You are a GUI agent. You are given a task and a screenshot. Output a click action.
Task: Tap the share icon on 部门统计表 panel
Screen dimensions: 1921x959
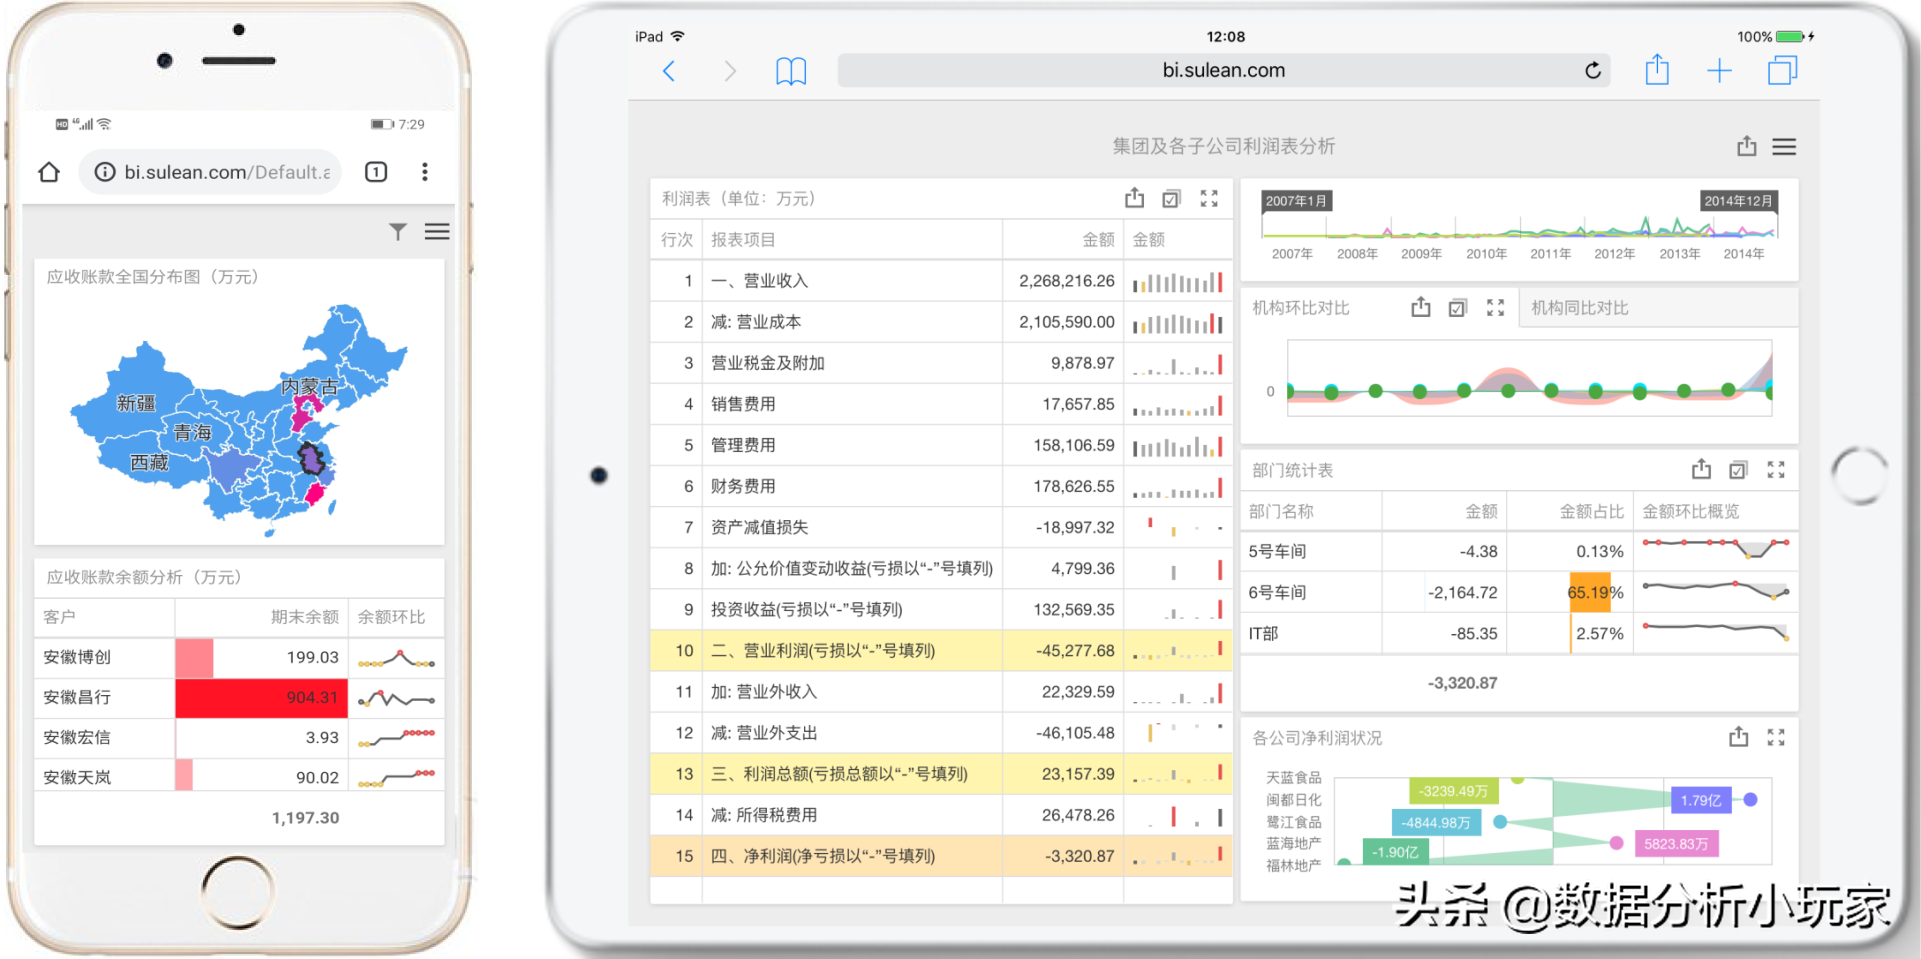click(x=1701, y=469)
